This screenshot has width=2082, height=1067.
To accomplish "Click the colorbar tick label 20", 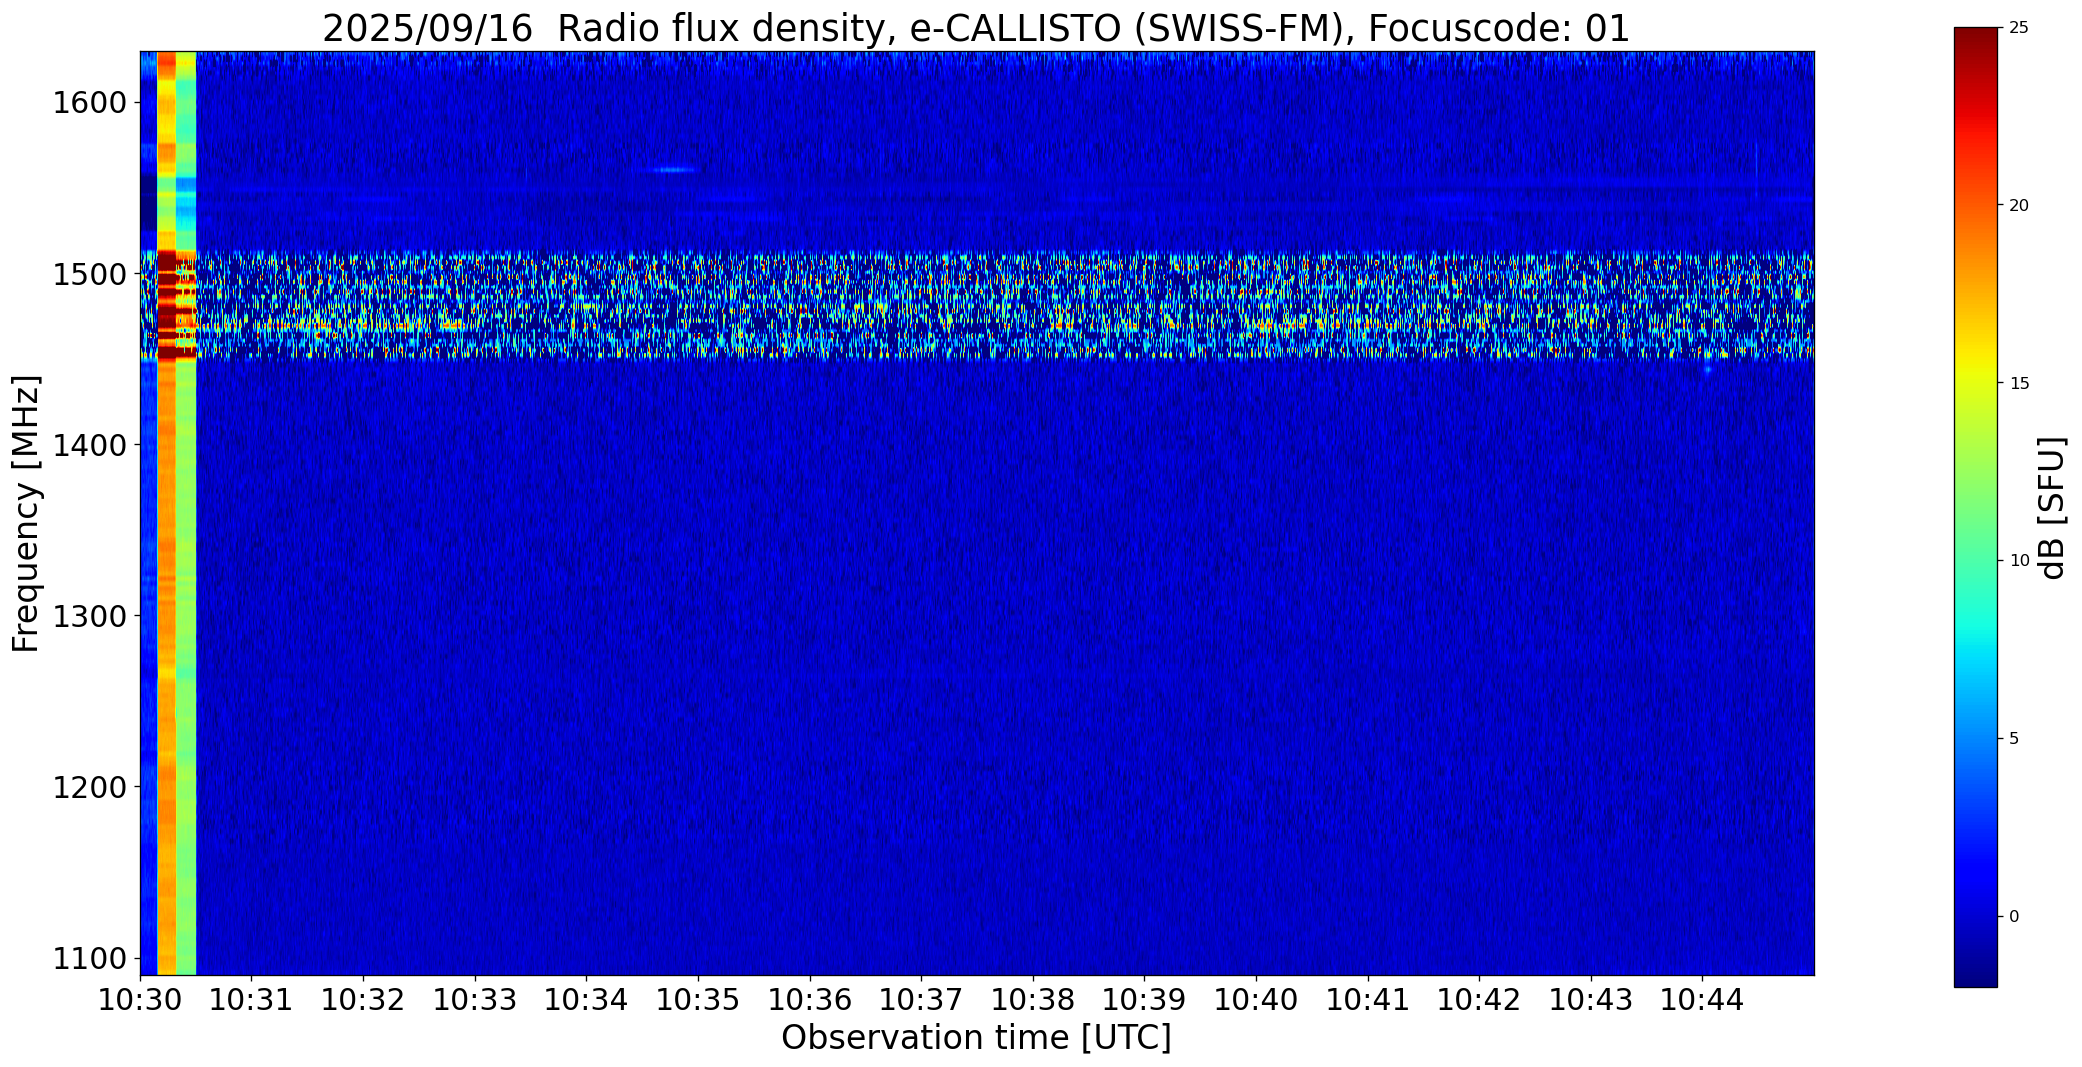I will click(x=2019, y=205).
